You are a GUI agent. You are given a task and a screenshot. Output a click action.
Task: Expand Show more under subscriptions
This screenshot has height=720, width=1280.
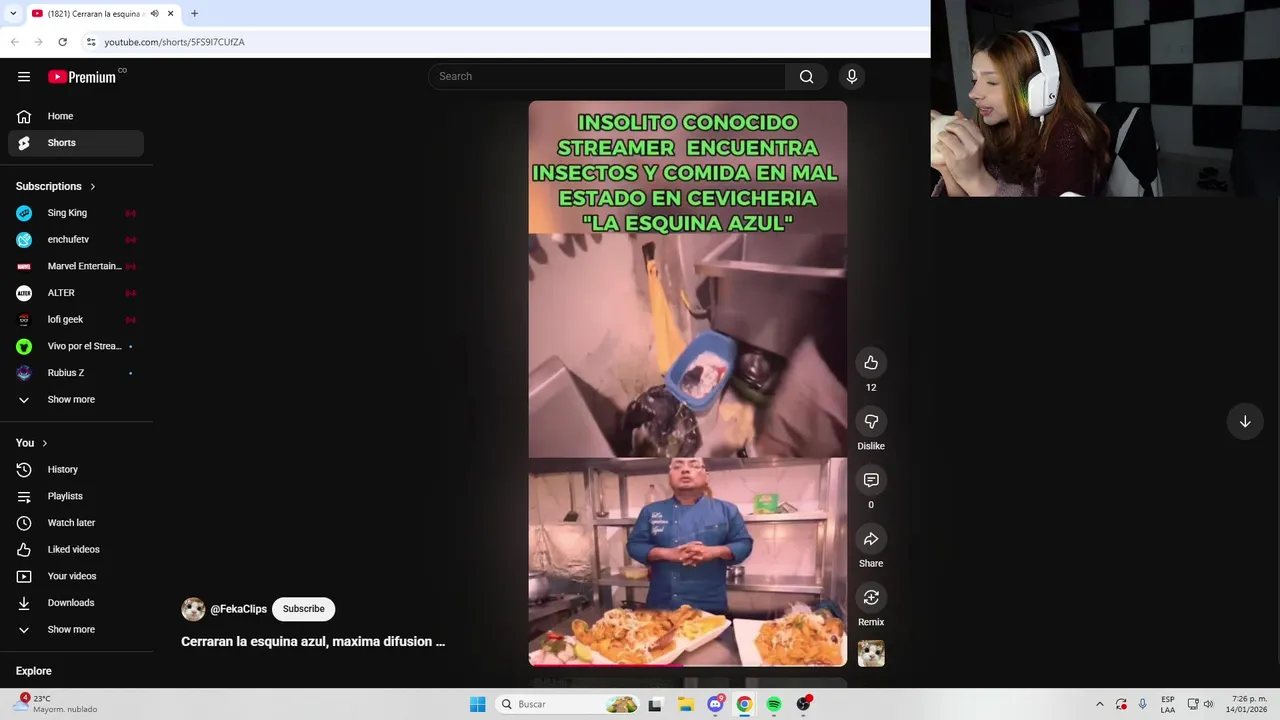tap(76, 400)
